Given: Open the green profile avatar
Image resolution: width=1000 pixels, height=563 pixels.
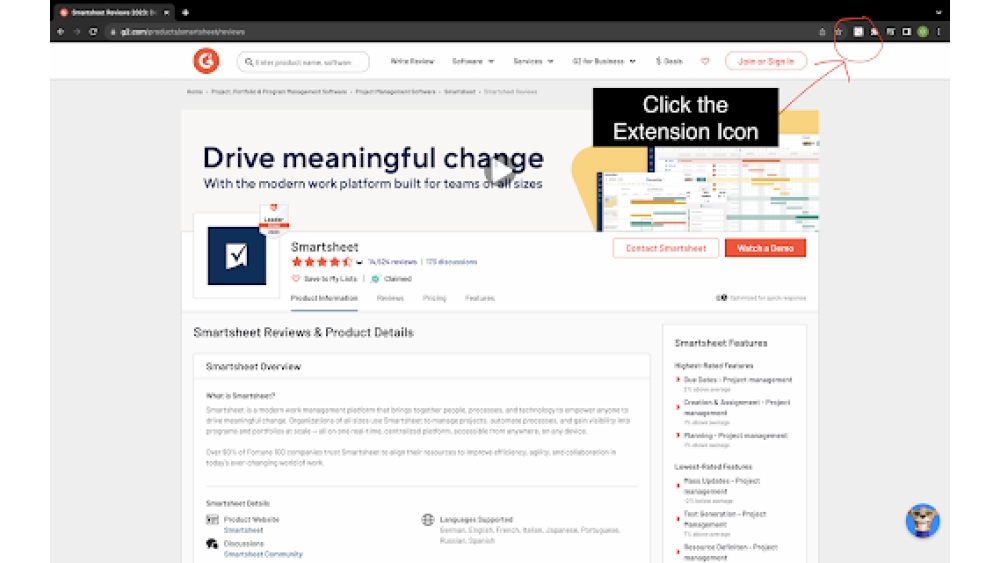Looking at the screenshot, I should [923, 32].
